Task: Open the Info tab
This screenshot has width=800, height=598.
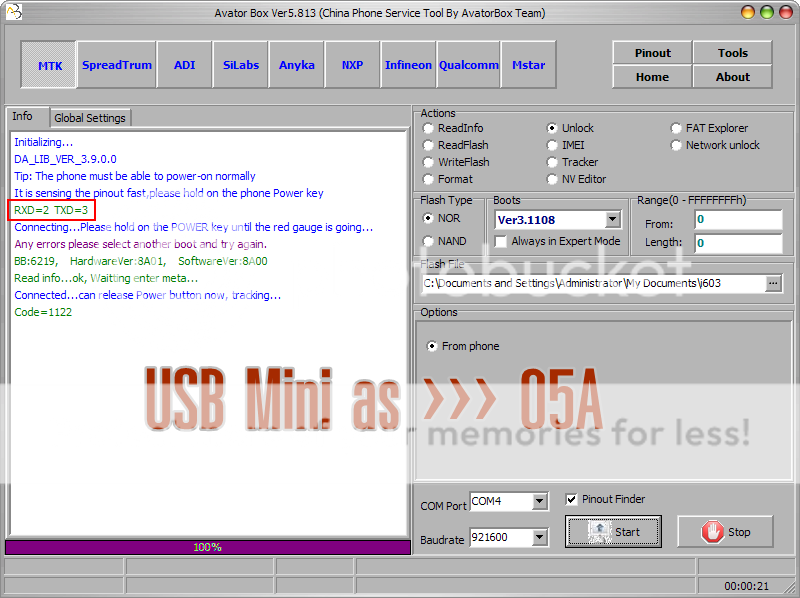Action: pyautogui.click(x=28, y=116)
